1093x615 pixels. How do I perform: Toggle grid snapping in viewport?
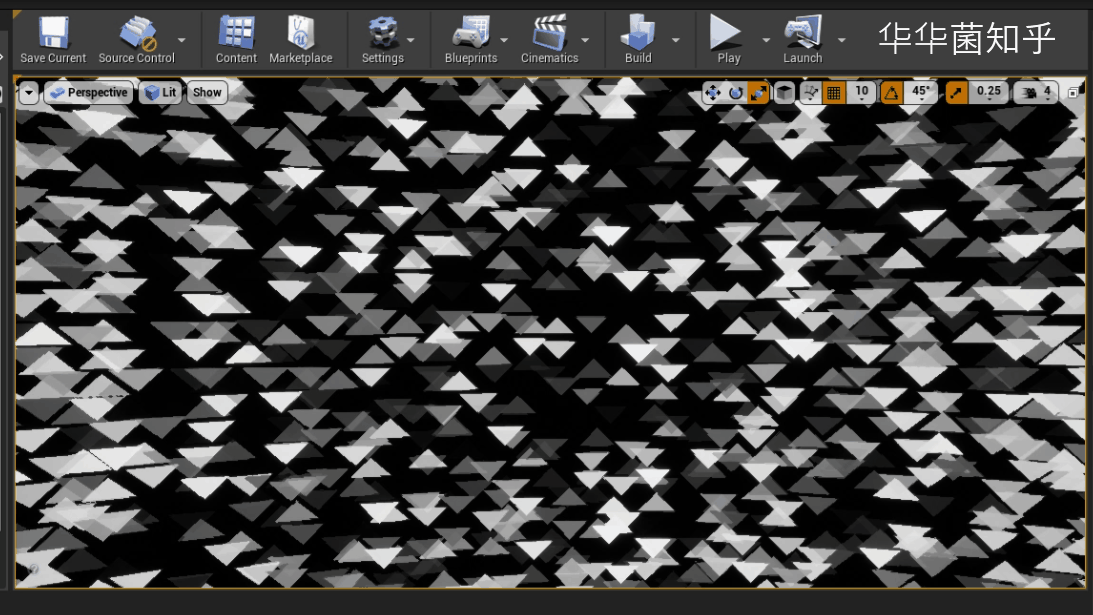point(833,92)
